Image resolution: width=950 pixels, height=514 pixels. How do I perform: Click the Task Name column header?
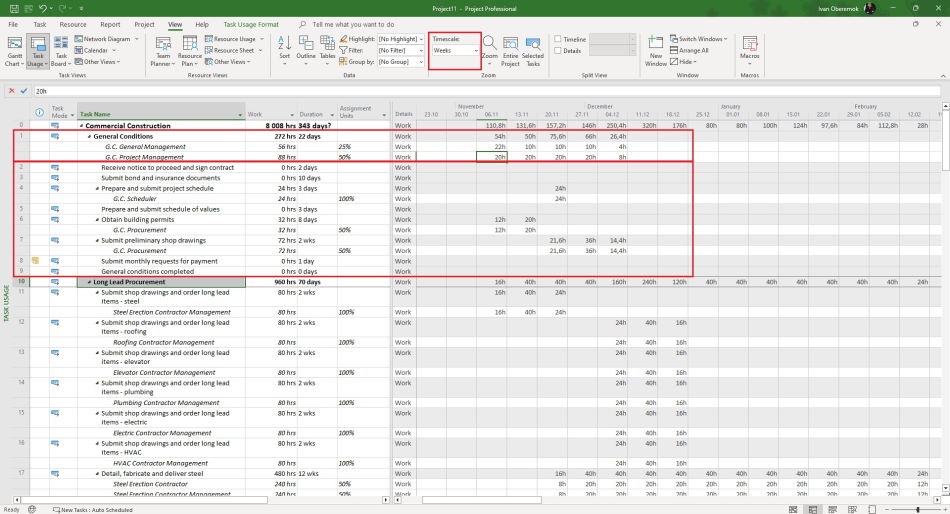(161, 114)
